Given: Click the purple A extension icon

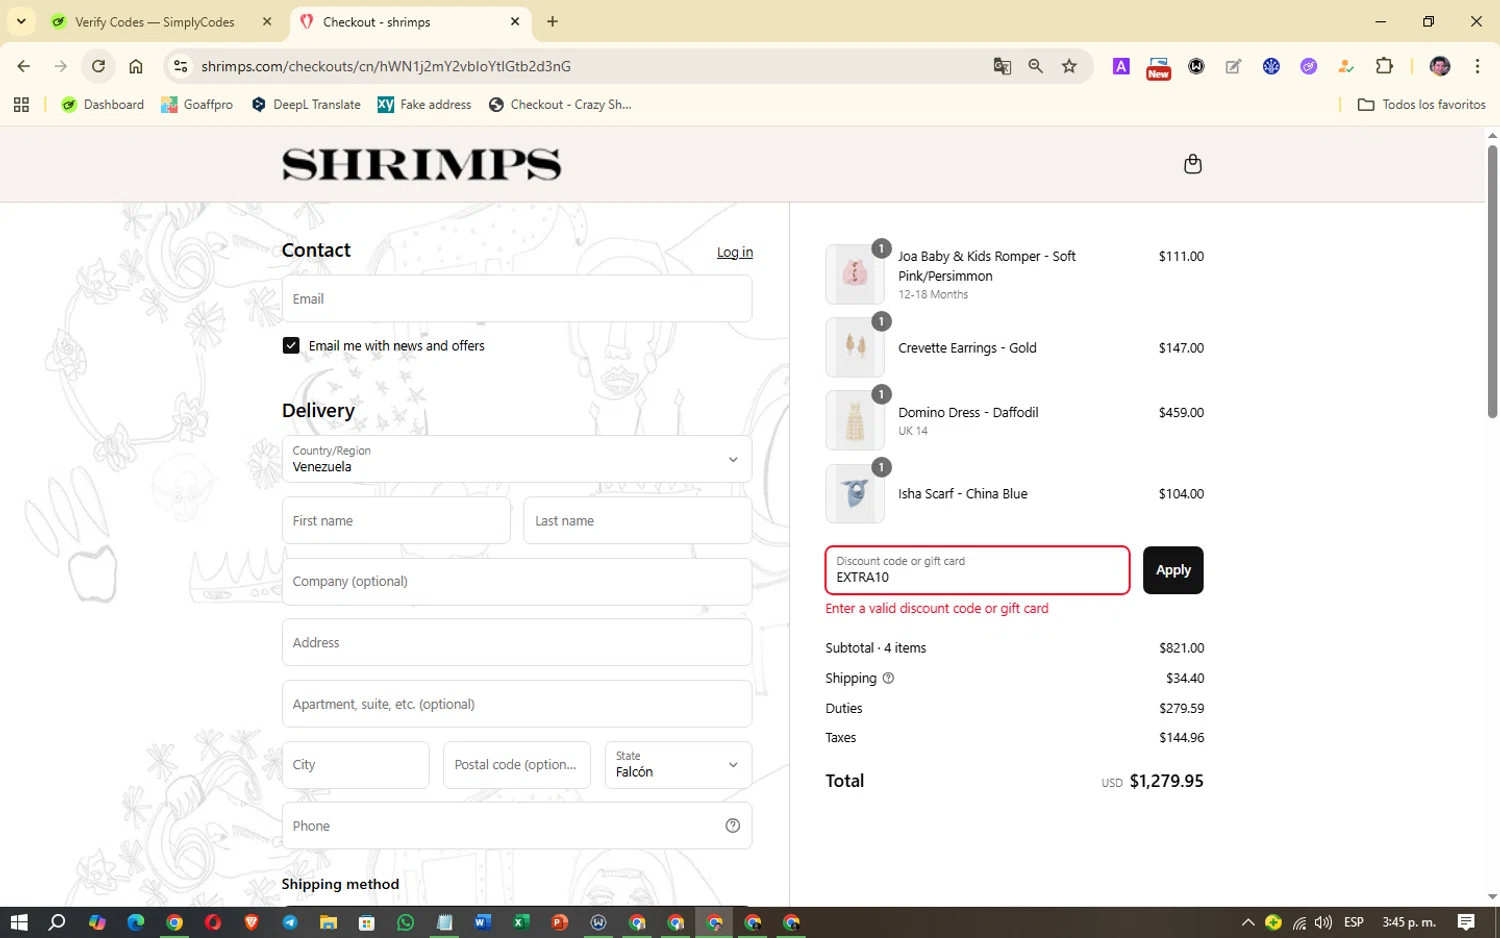Looking at the screenshot, I should point(1121,66).
